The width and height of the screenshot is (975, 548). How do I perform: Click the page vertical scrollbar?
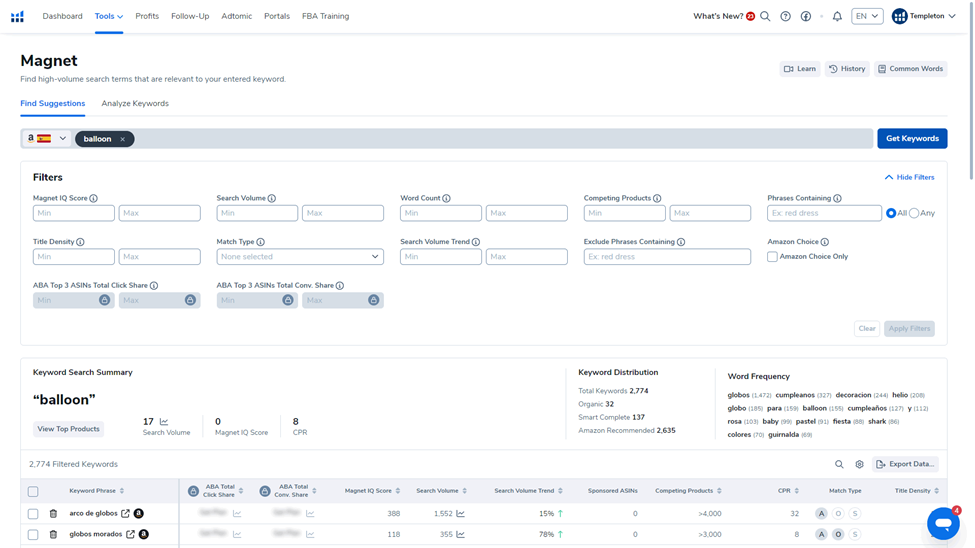pyautogui.click(x=972, y=93)
